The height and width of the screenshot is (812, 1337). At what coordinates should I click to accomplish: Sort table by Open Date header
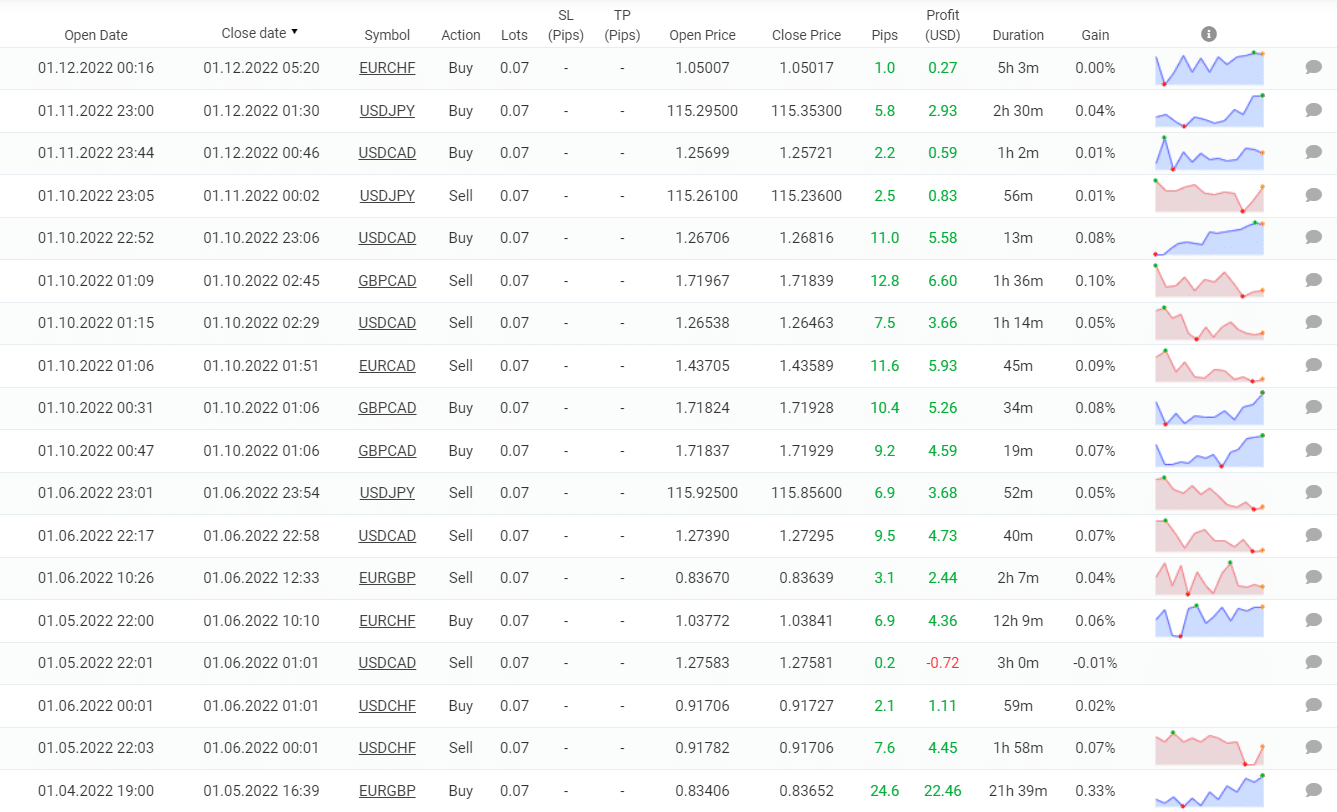[96, 35]
